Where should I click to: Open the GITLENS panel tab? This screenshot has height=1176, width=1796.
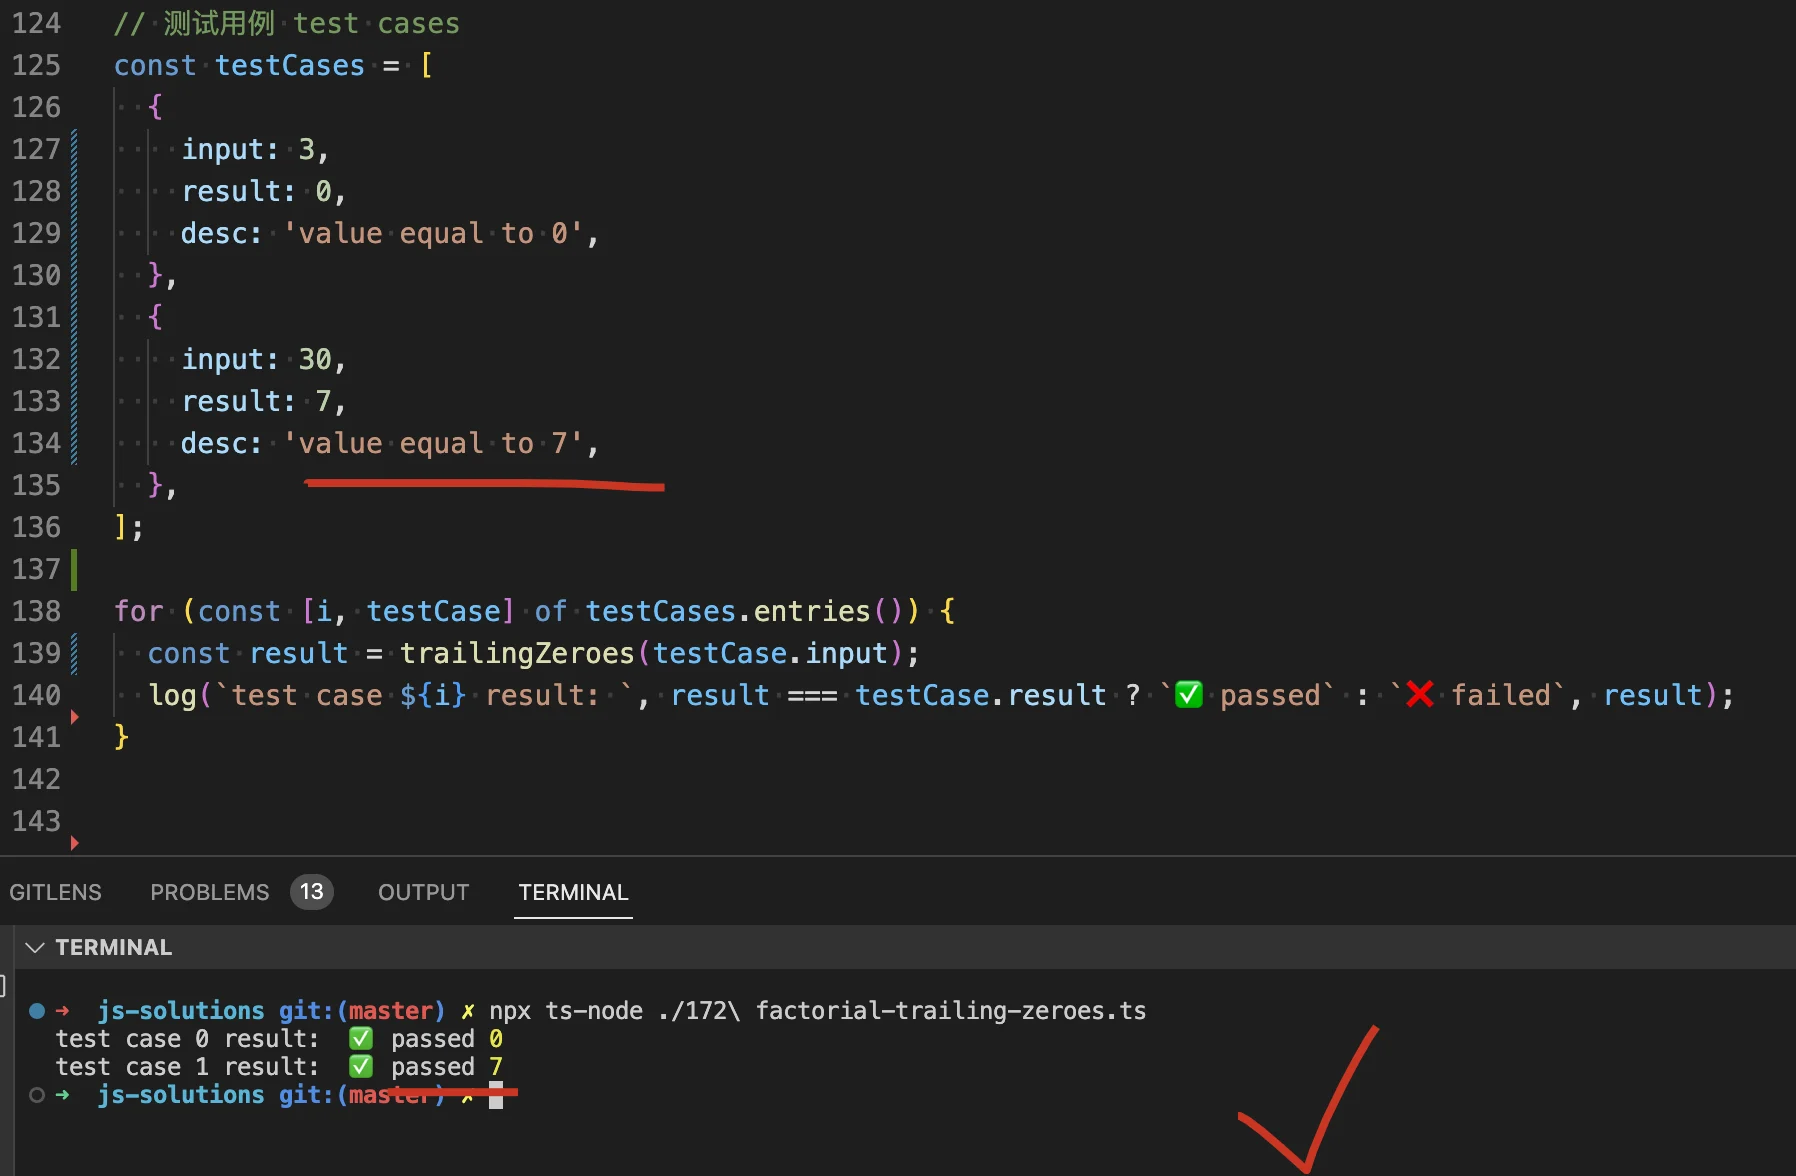(x=56, y=892)
